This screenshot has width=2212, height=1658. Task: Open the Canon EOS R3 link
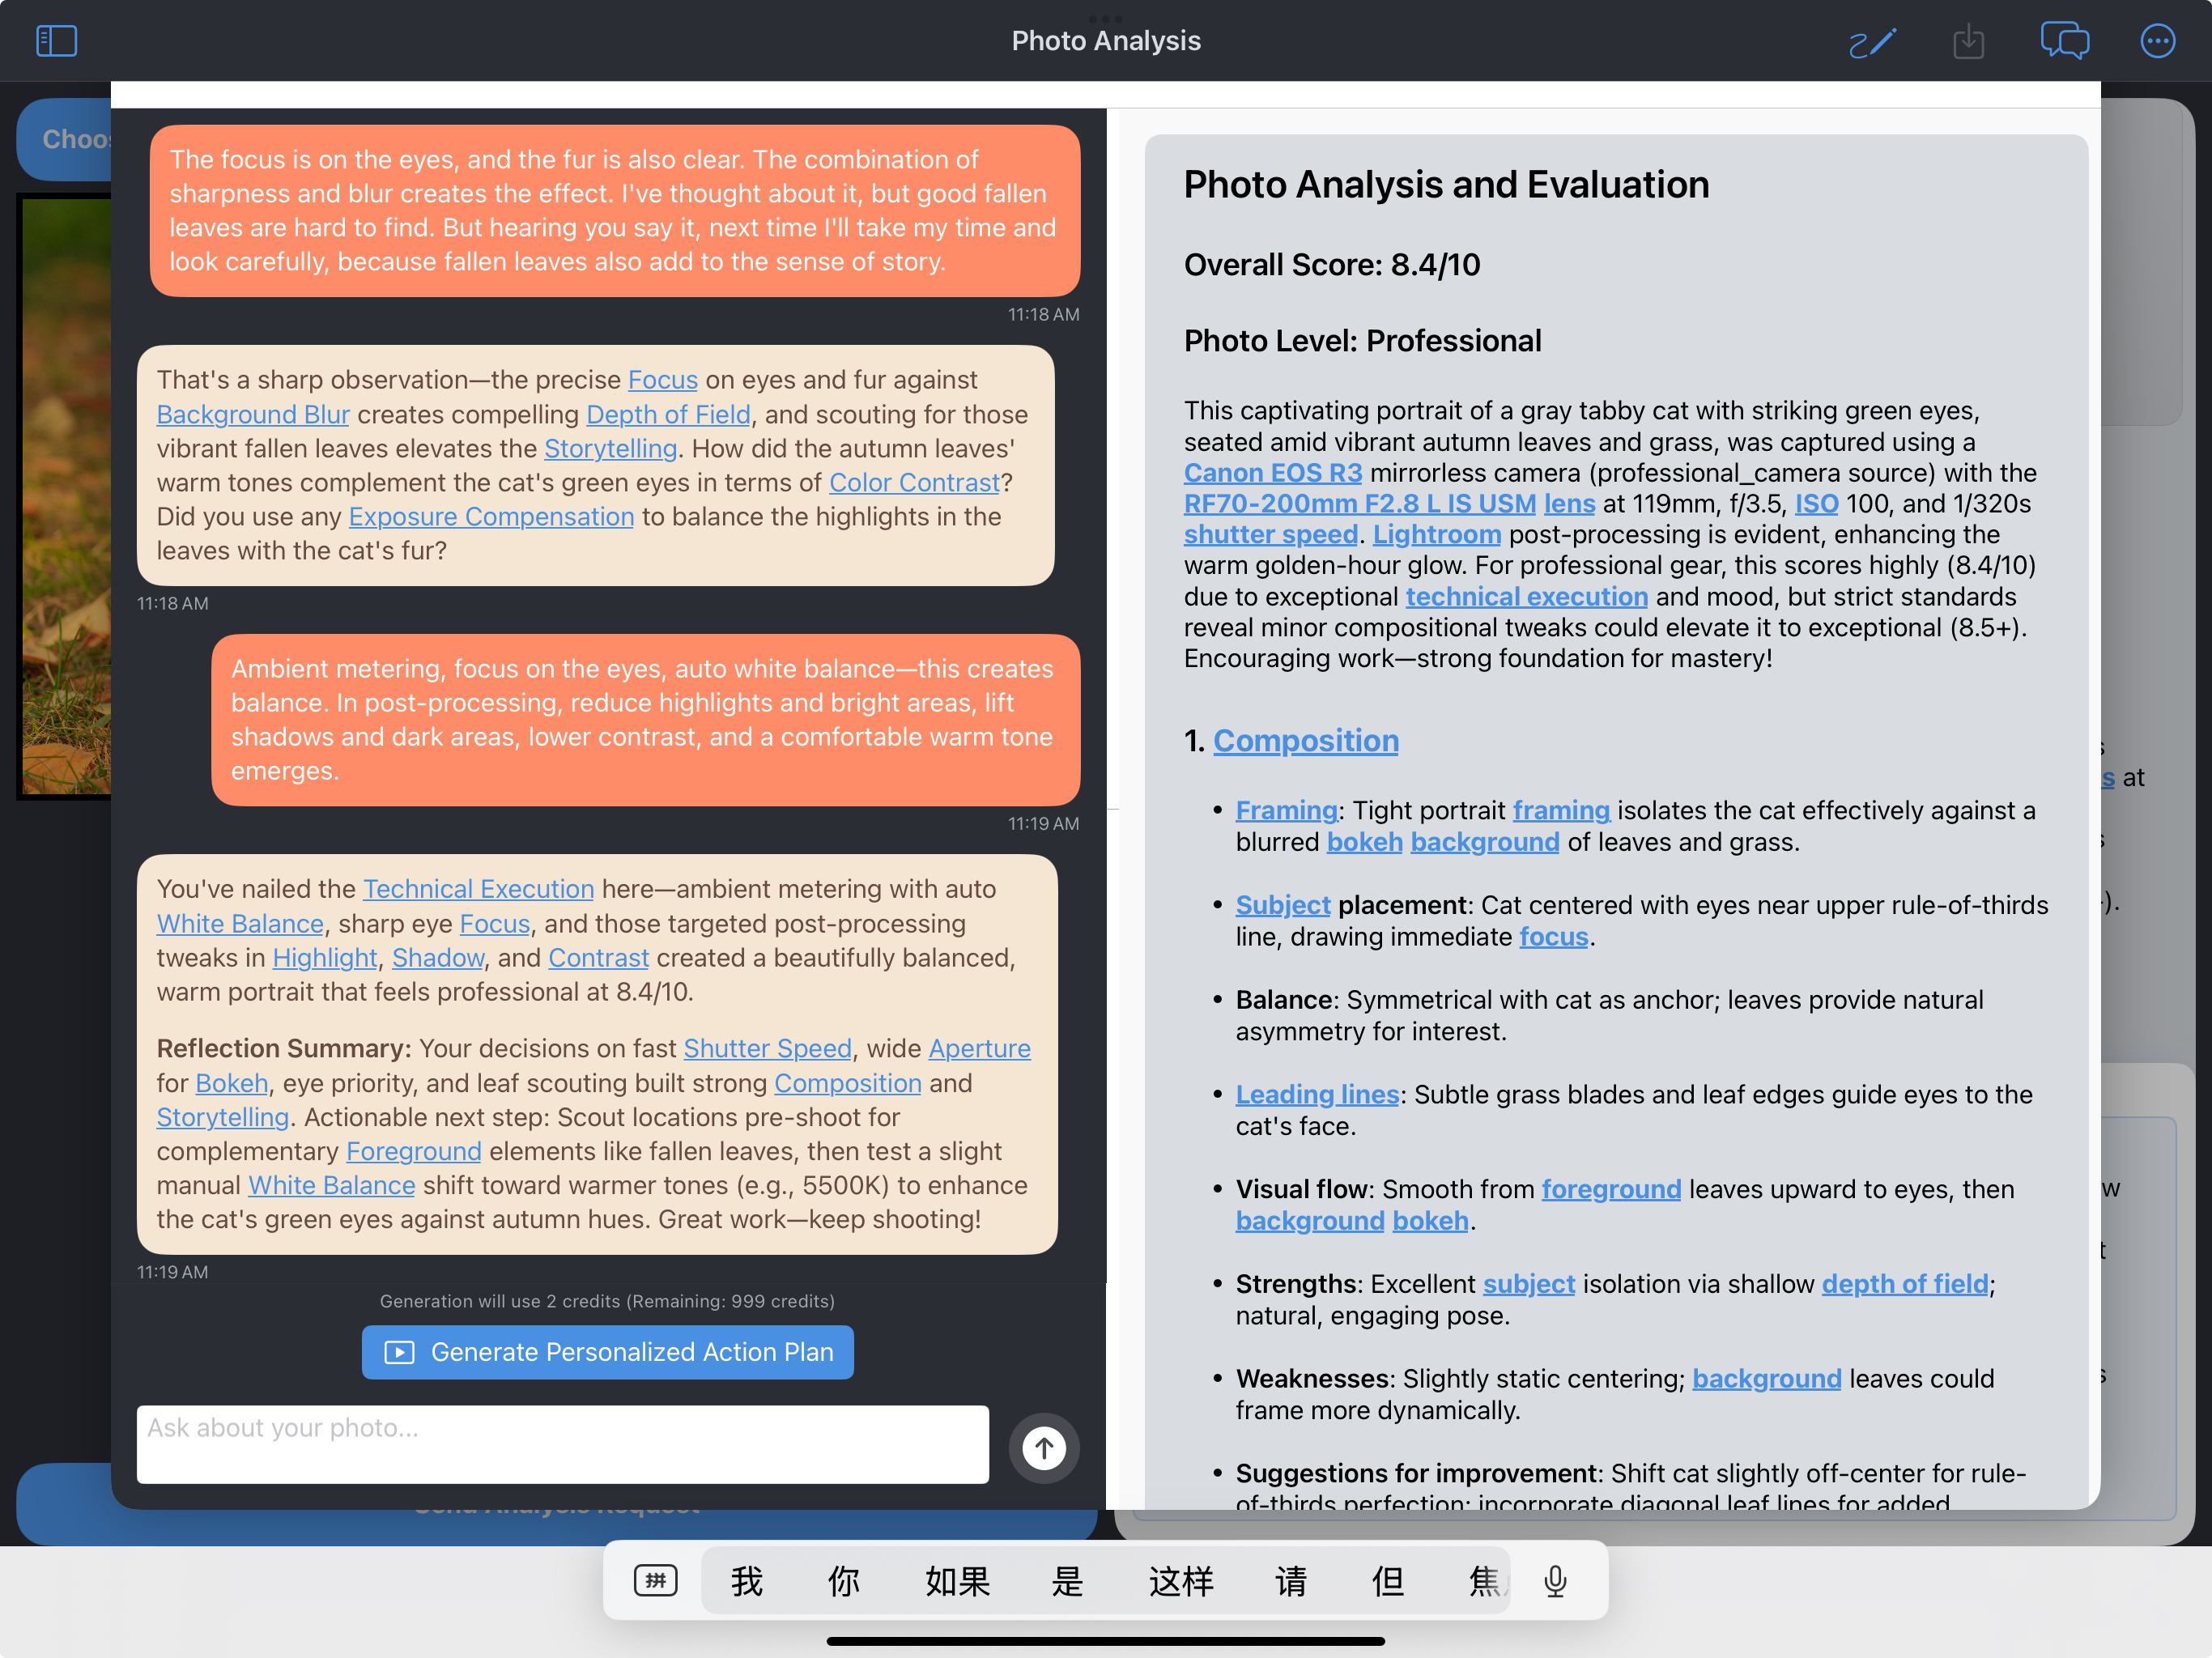1273,473
